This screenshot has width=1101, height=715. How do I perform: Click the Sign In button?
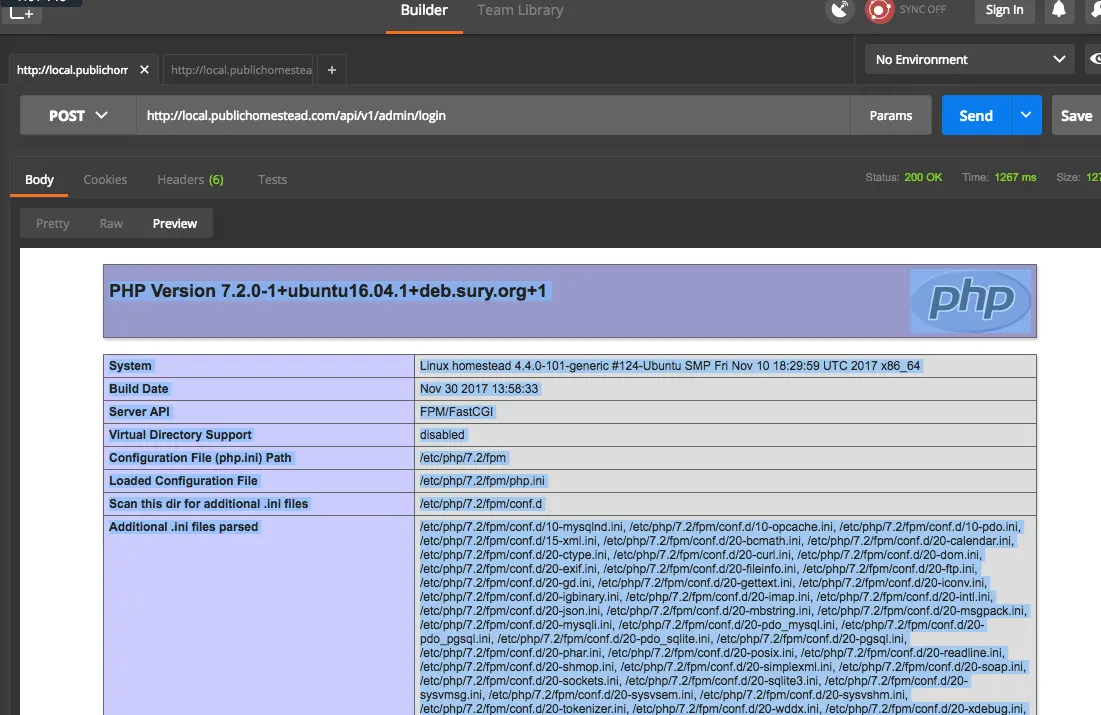pos(1004,11)
